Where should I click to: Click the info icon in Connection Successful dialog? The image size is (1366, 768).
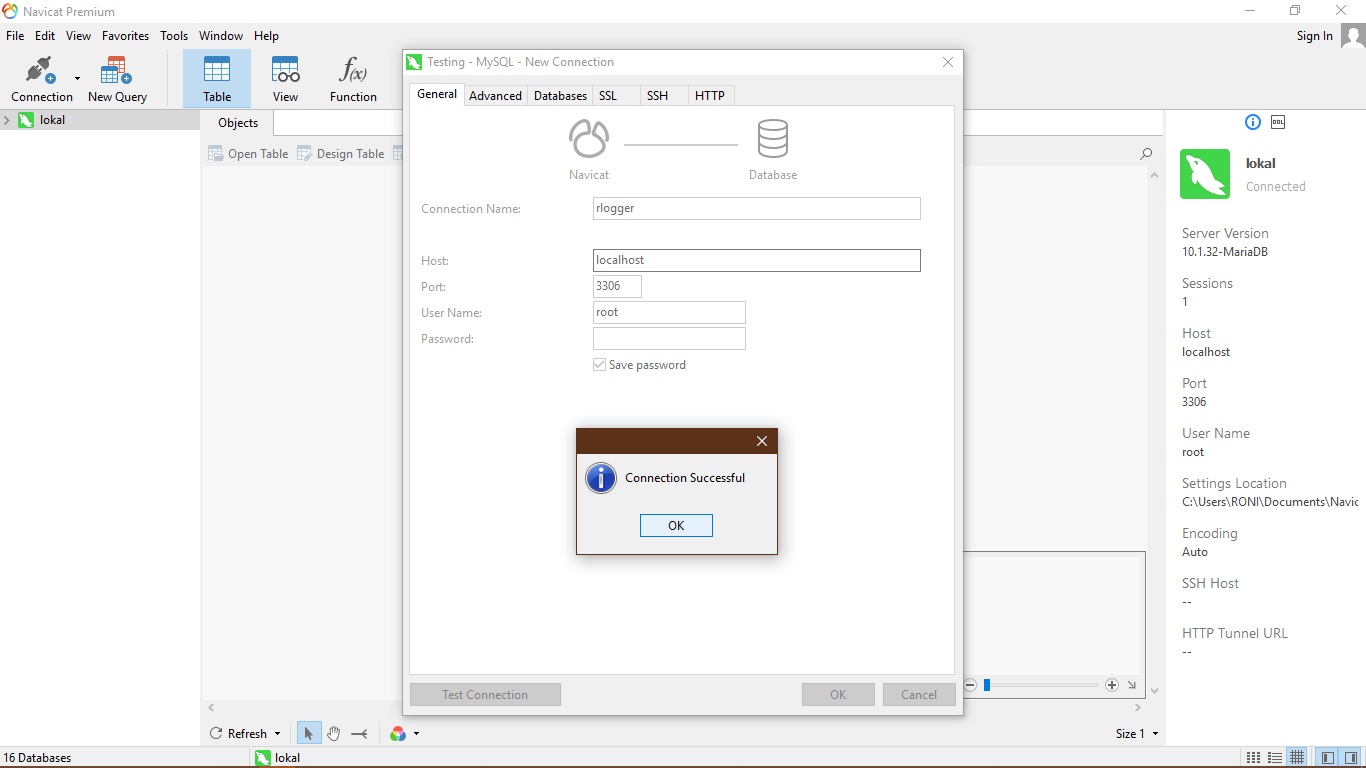click(601, 478)
